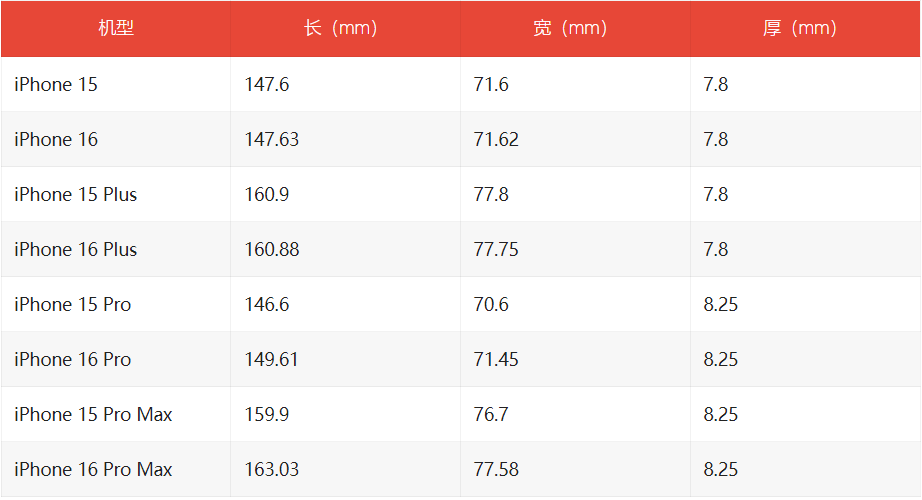The height and width of the screenshot is (500, 922).
Task: Select the iPhone 16 model cell
Action: coord(56,140)
